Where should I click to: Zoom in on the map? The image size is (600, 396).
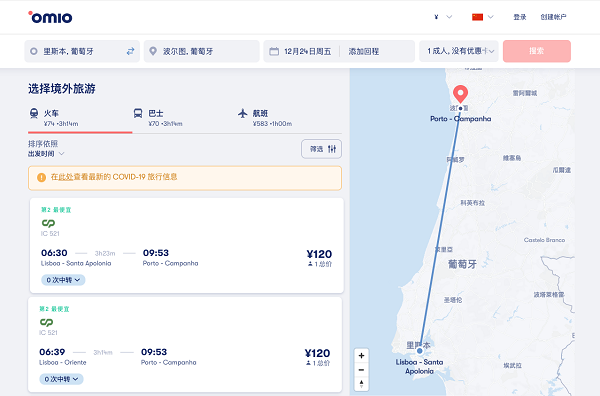[x=361, y=355]
